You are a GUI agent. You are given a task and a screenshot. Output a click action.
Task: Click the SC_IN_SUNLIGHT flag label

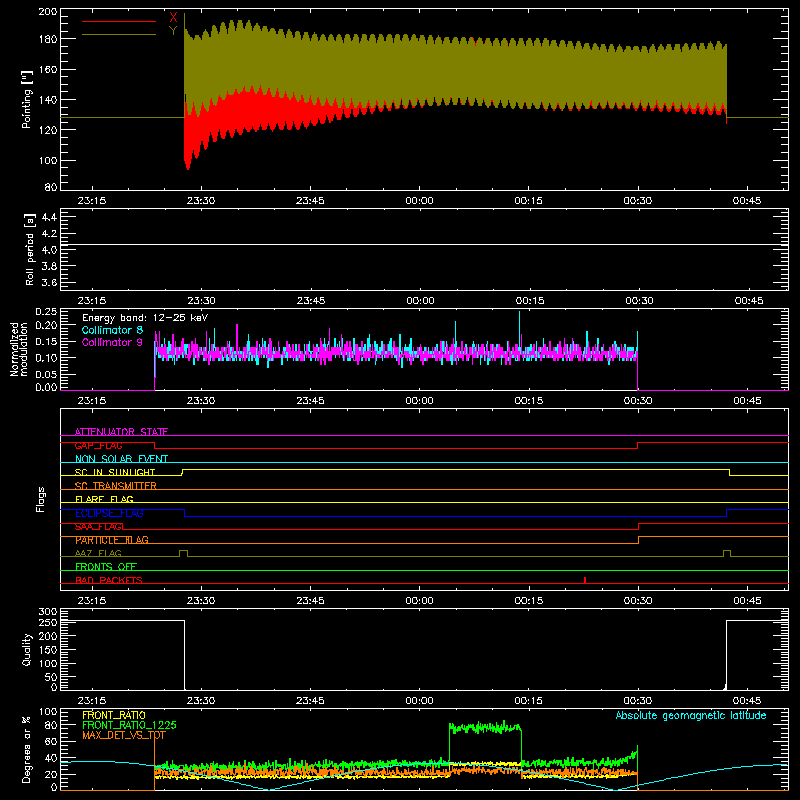(x=115, y=472)
